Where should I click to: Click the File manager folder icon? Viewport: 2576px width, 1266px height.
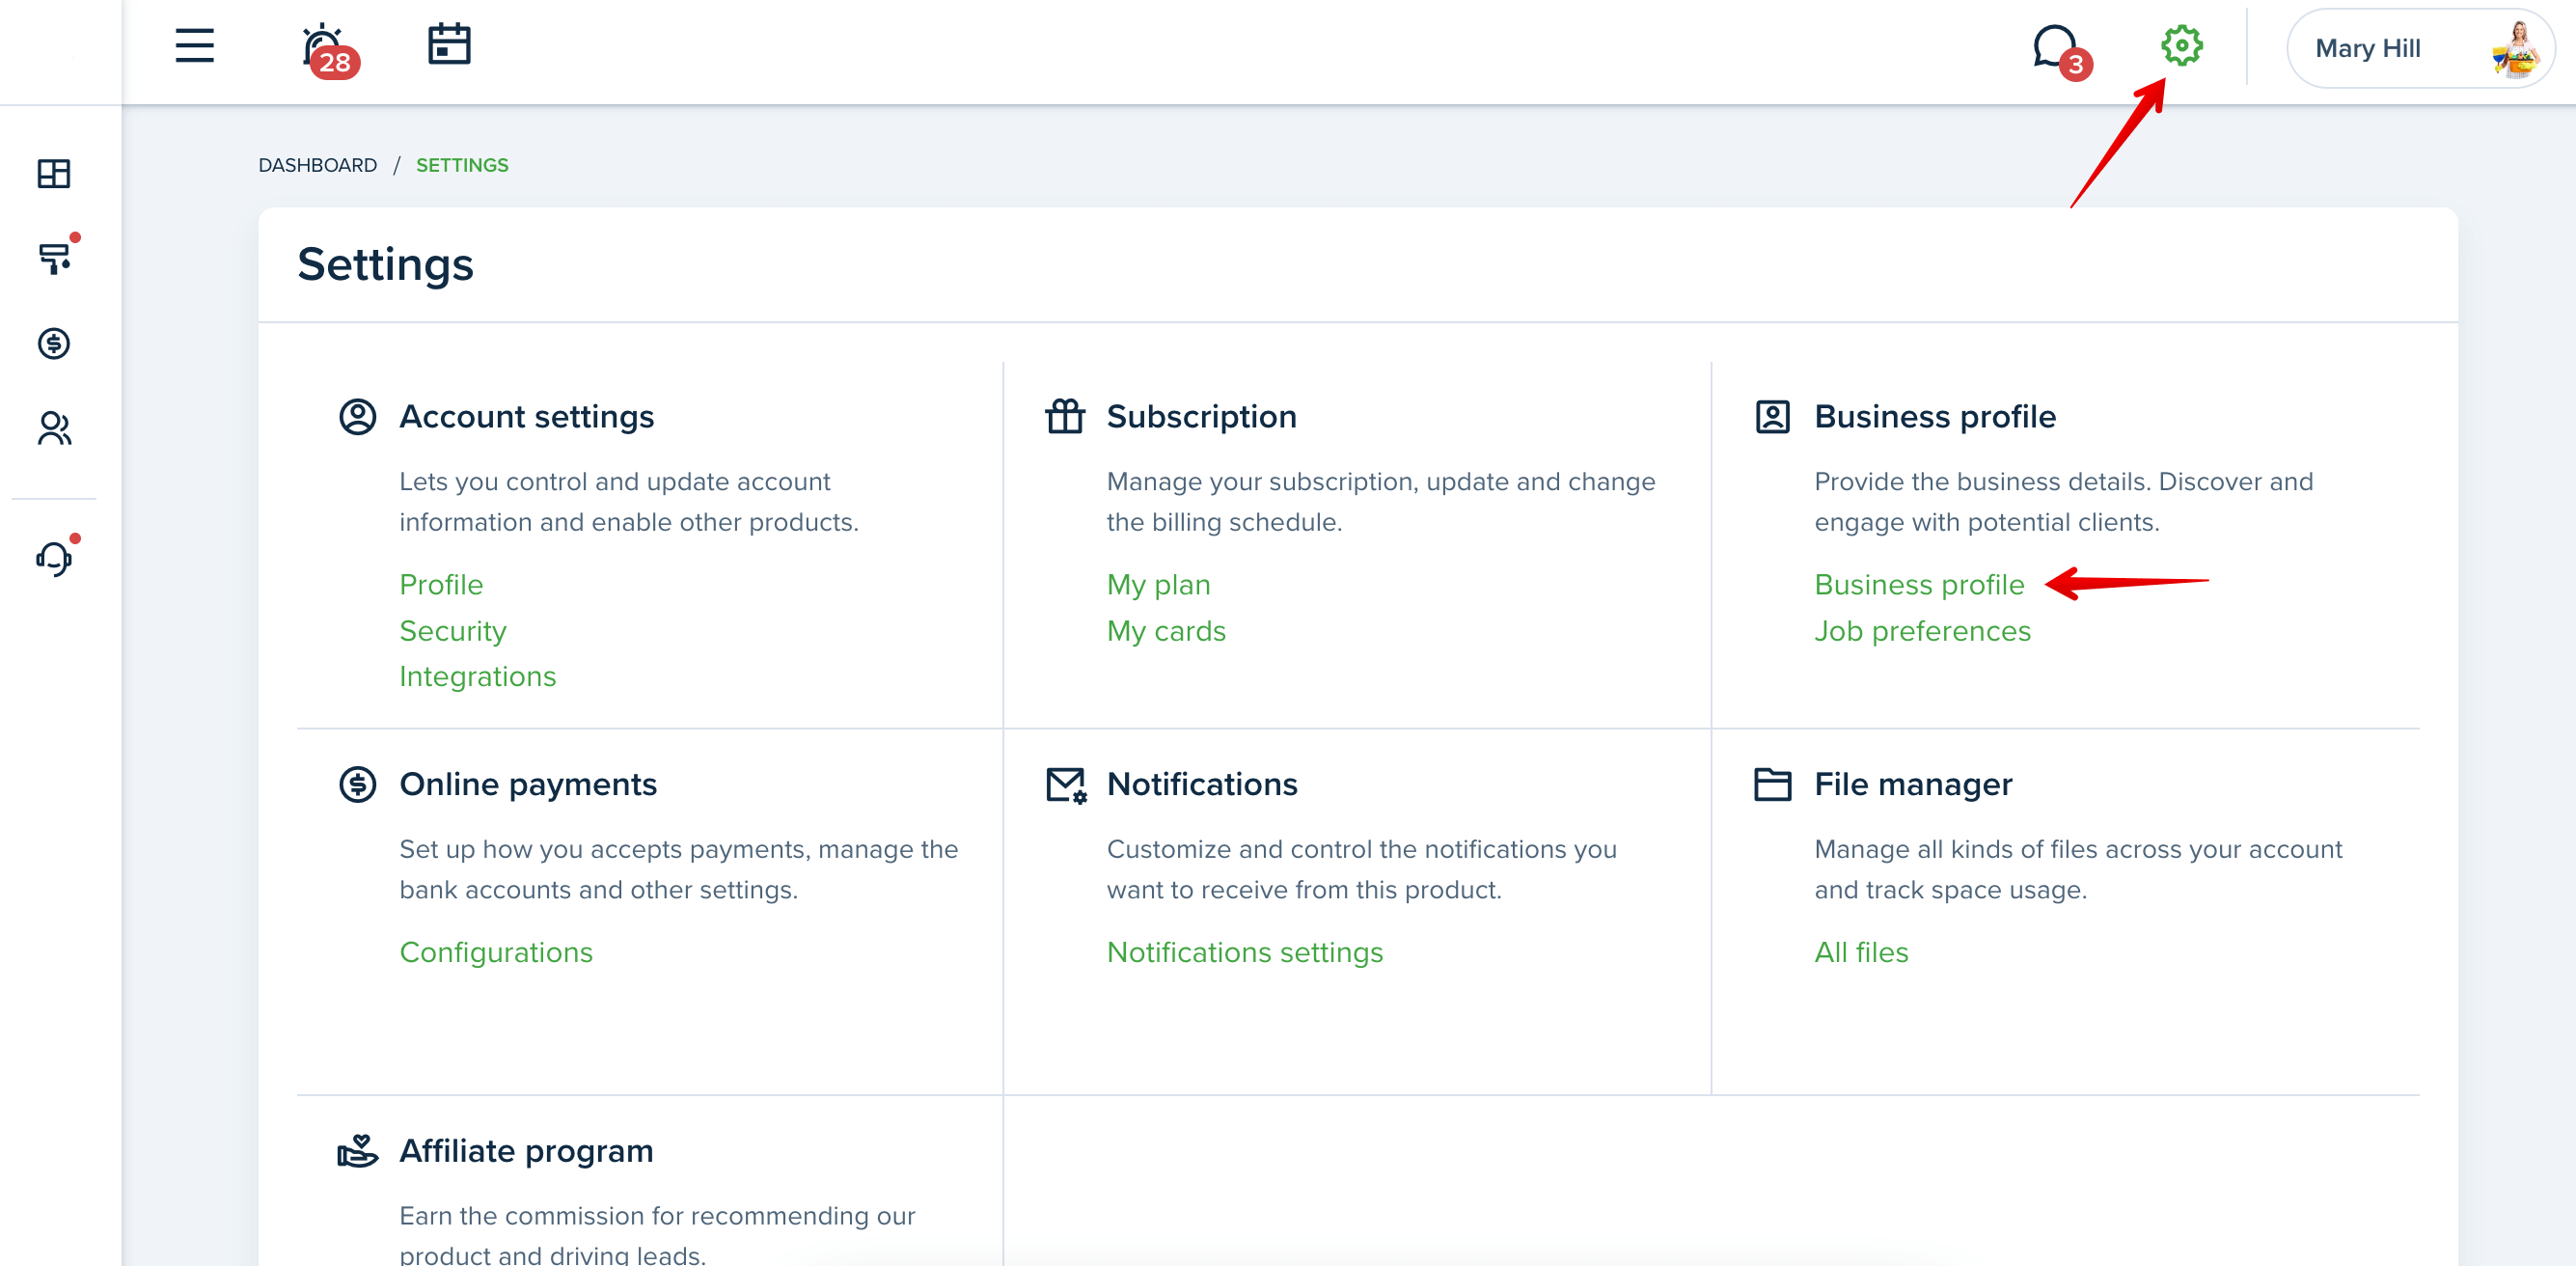1773,784
